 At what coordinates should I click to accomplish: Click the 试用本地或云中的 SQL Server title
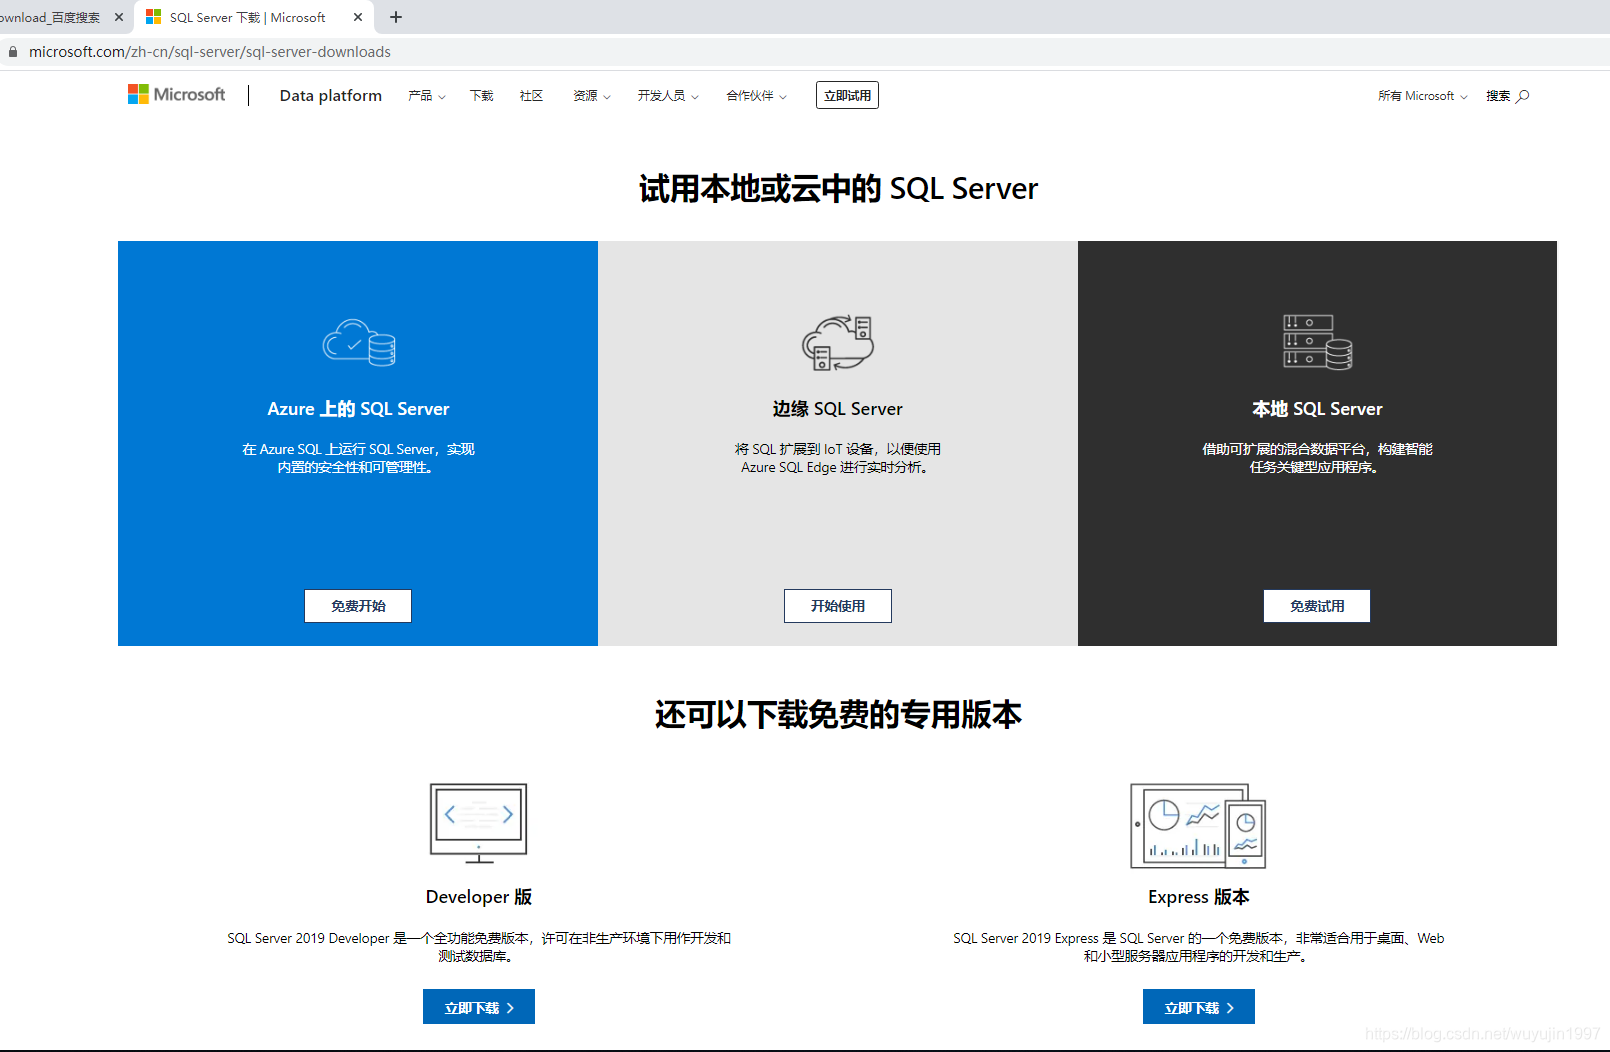pos(838,189)
